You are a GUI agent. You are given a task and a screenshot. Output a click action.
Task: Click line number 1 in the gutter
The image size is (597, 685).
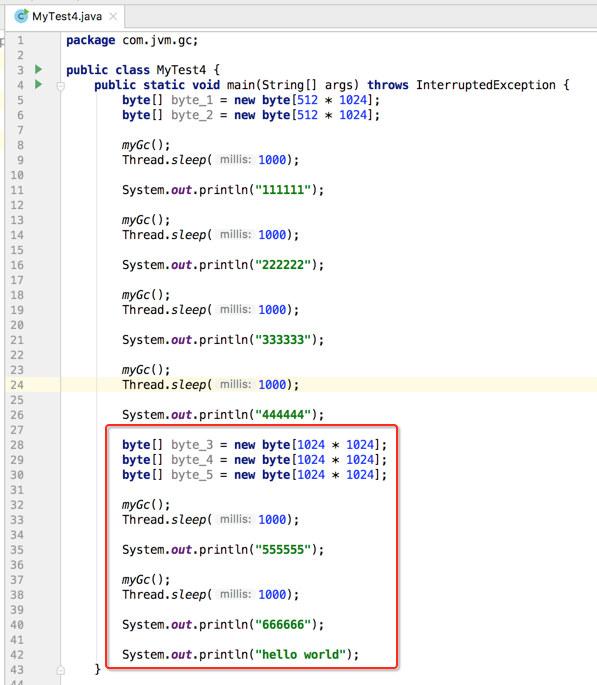[21, 40]
